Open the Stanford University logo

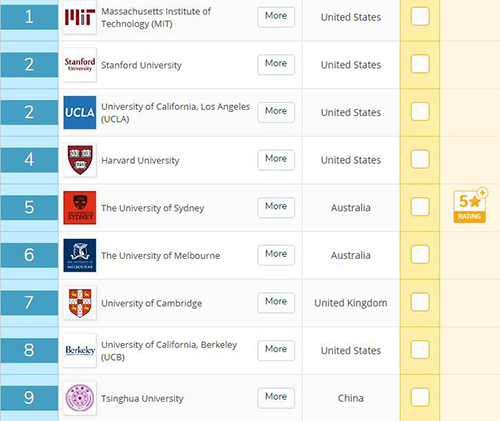80,65
